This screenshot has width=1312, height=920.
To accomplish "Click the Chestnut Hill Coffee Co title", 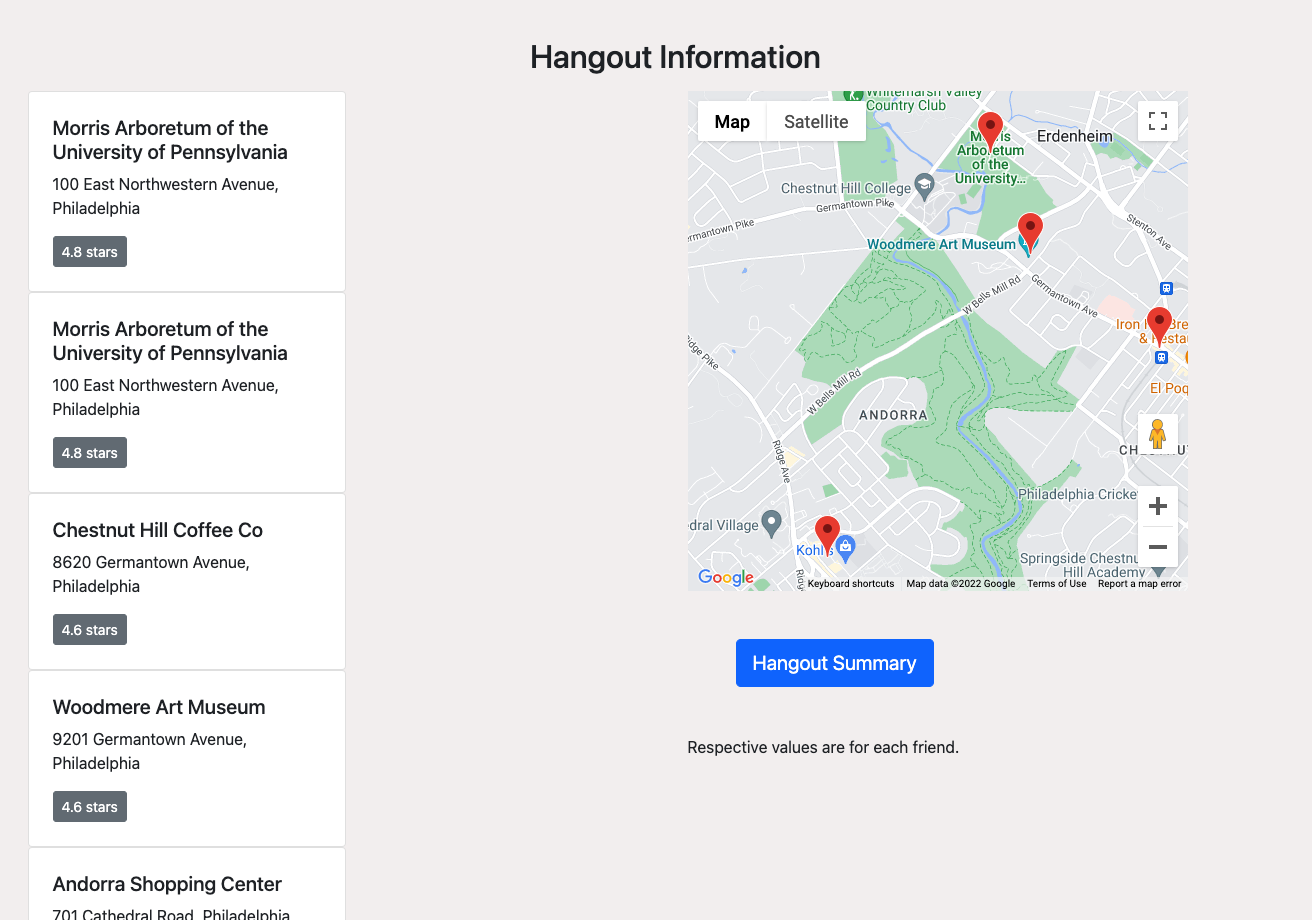I will click(158, 530).
